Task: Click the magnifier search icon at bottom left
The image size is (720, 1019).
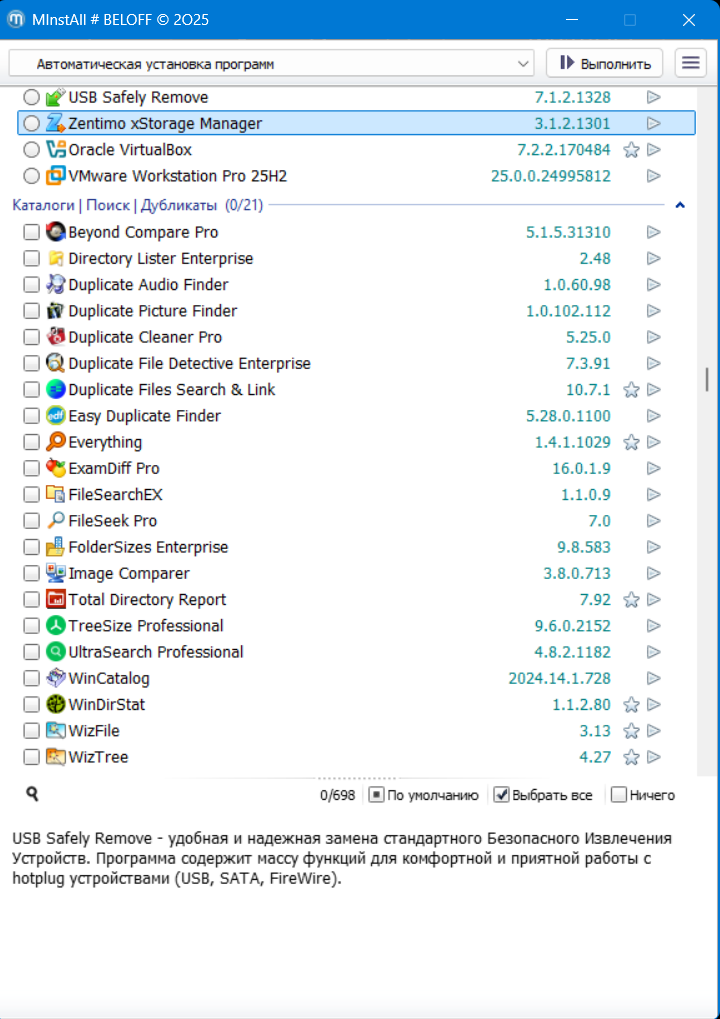Action: 32,794
